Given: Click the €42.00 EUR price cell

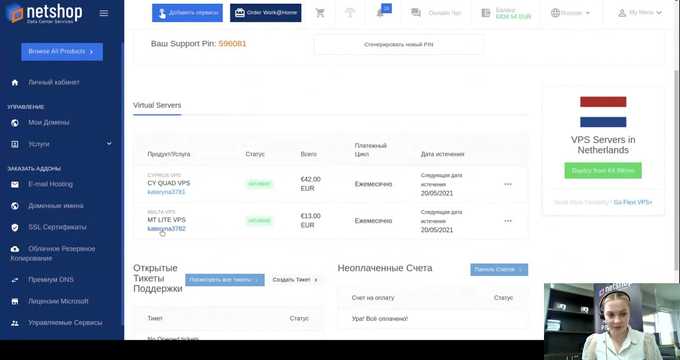Looking at the screenshot, I should click(311, 184).
